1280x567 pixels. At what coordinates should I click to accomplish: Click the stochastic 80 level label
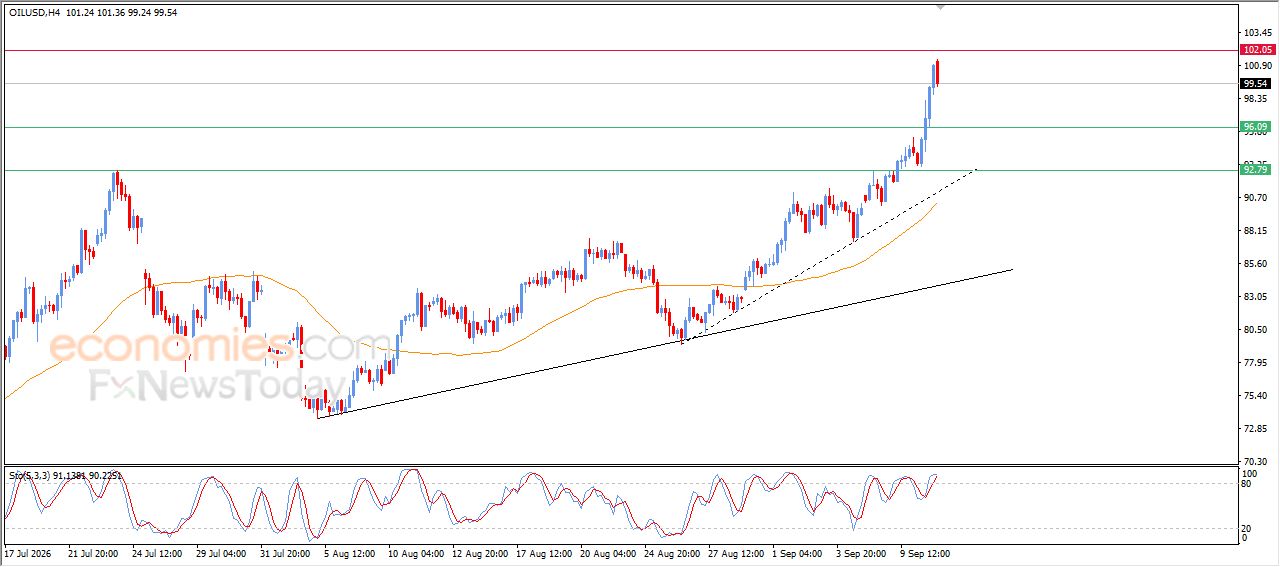coord(1247,484)
